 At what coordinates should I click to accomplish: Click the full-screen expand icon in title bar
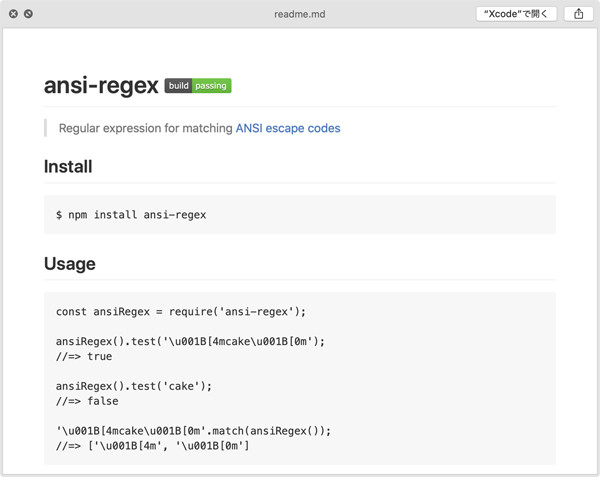(x=28, y=14)
